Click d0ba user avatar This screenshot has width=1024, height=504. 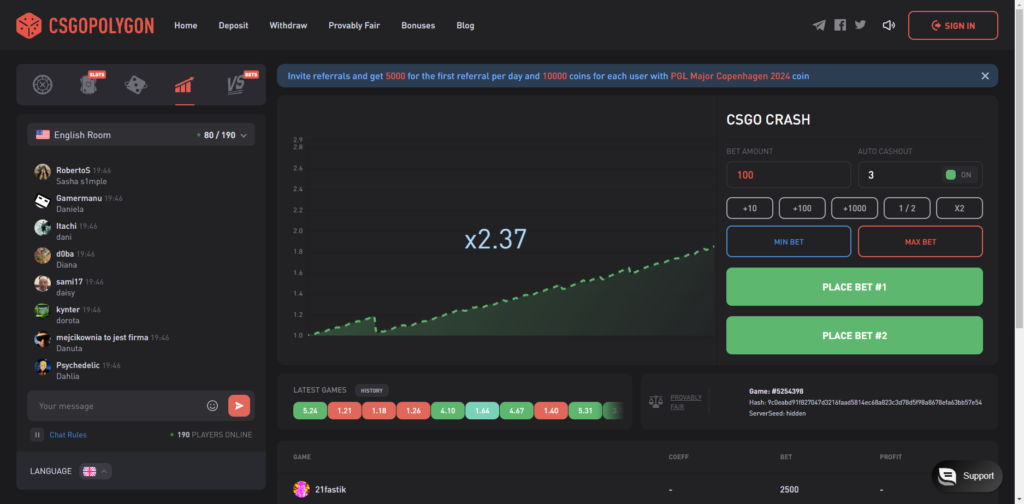click(x=42, y=255)
